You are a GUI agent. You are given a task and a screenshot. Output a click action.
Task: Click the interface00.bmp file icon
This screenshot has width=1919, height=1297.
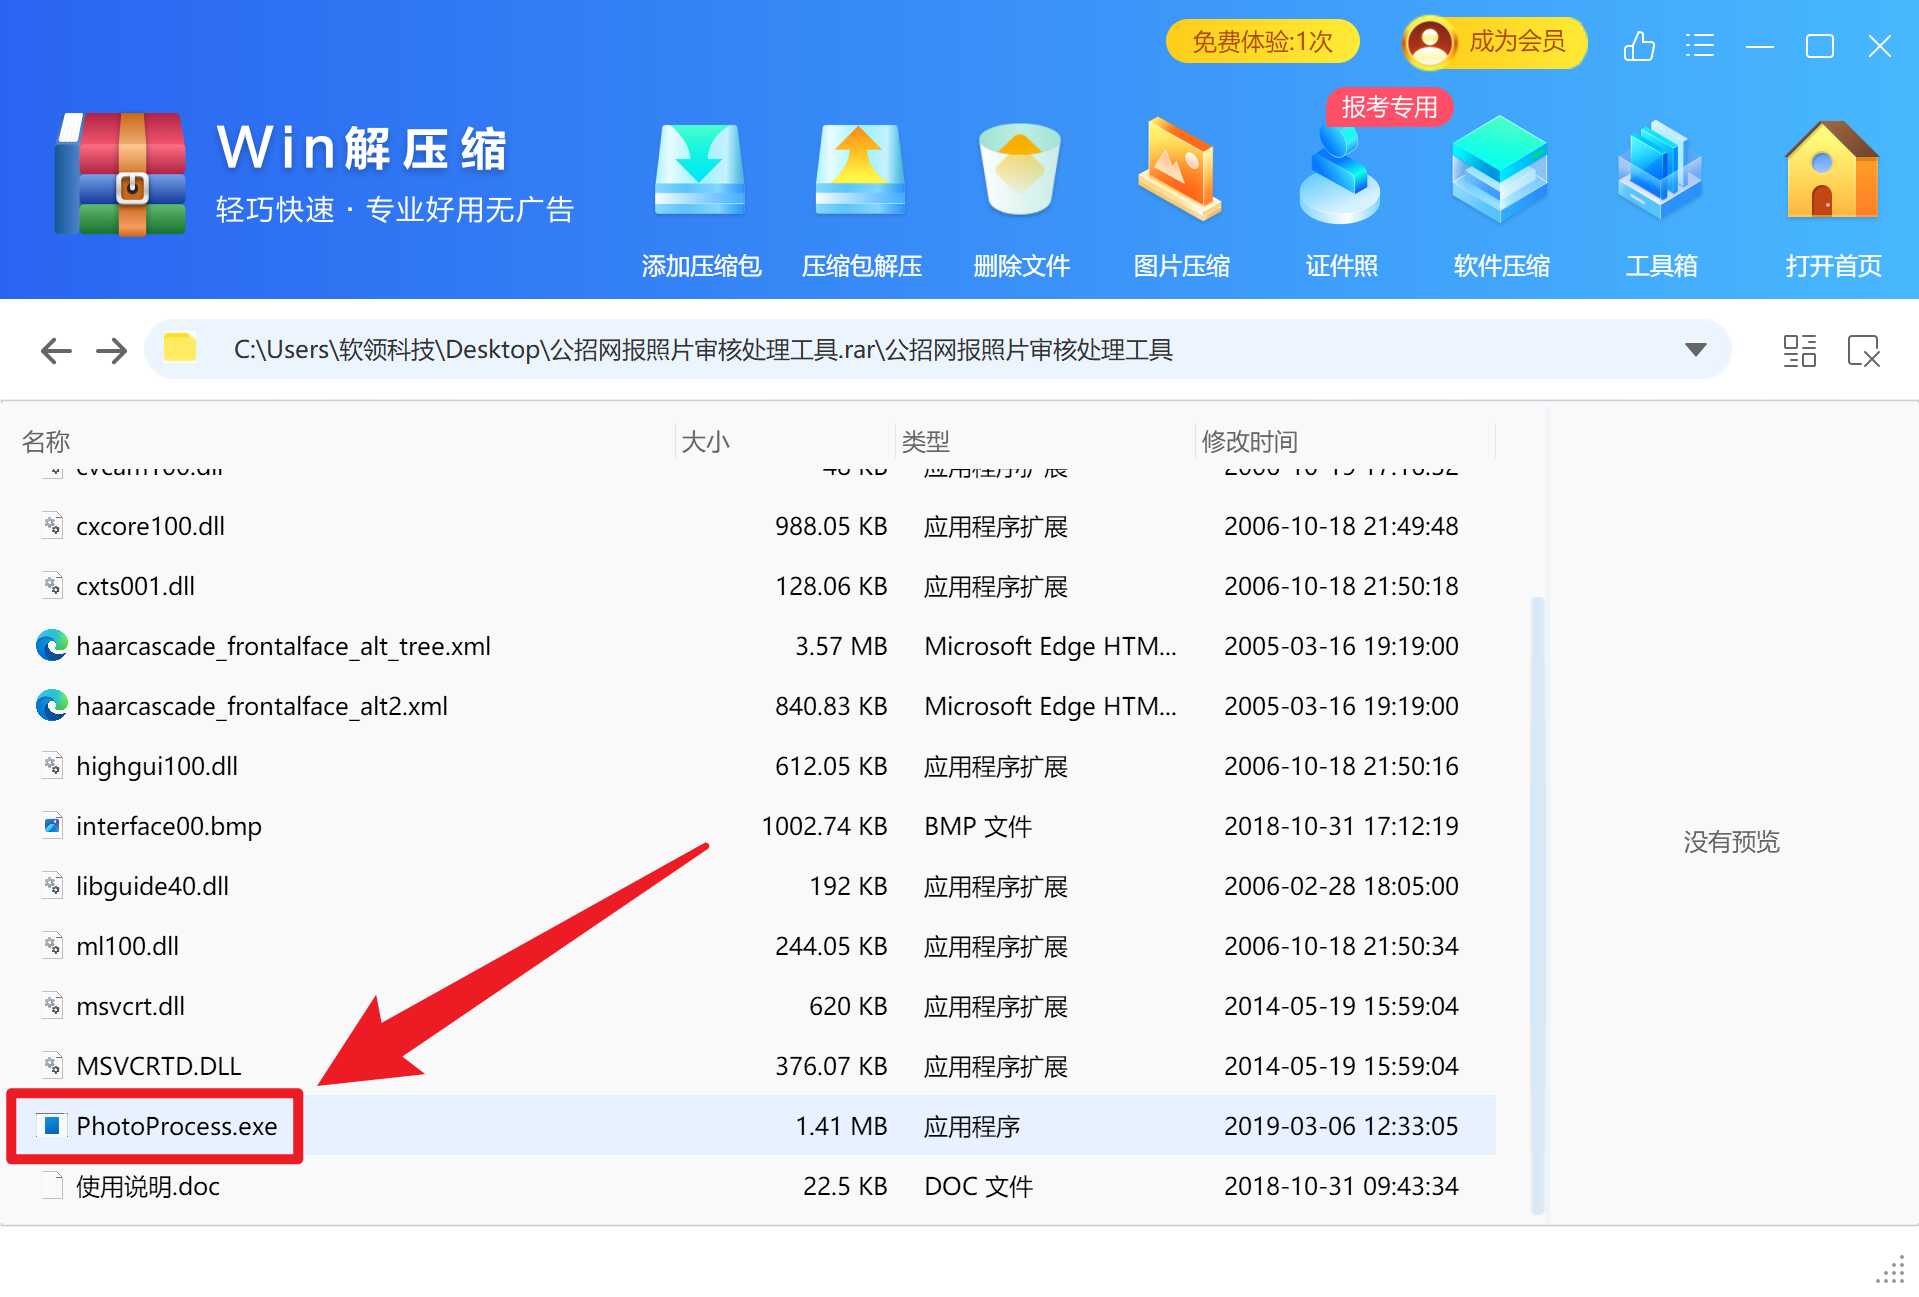click(x=52, y=826)
